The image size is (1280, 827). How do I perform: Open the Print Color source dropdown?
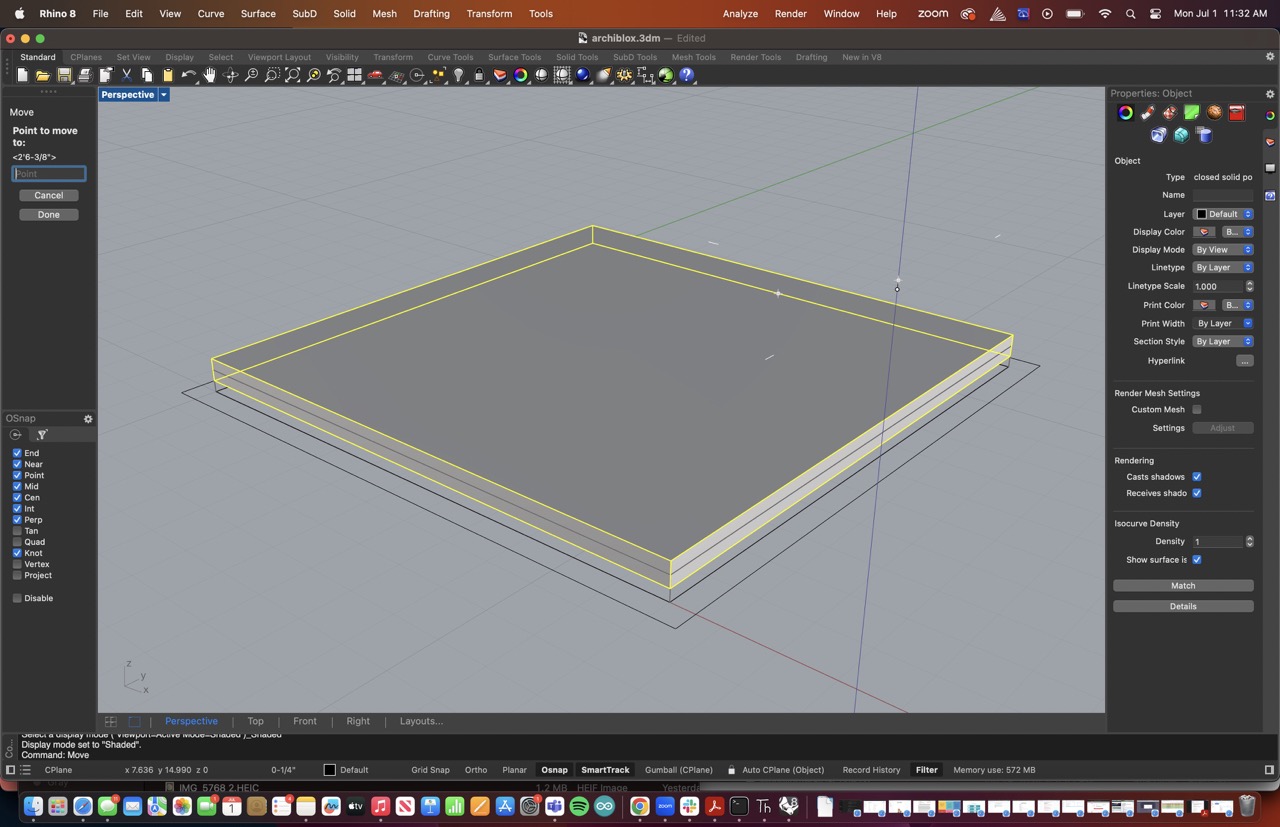1238,305
